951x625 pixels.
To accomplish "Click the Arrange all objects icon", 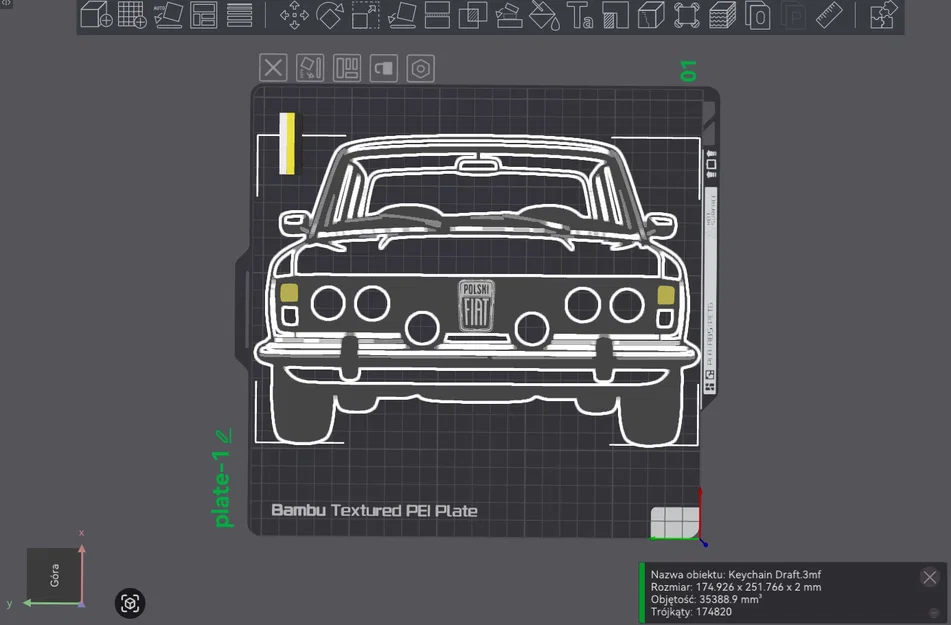I will coord(204,16).
